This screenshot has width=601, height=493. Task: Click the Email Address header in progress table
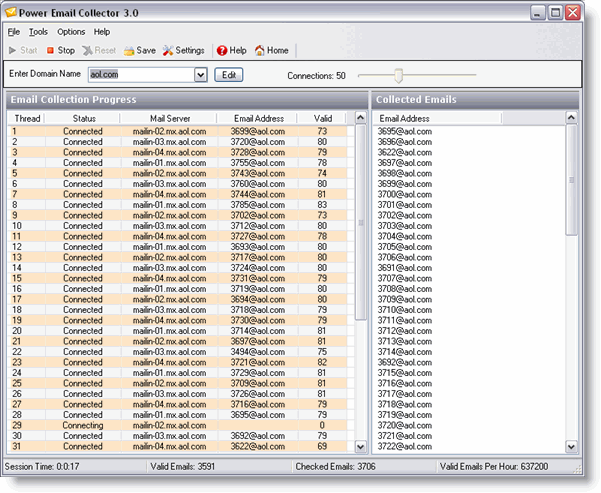(x=259, y=118)
